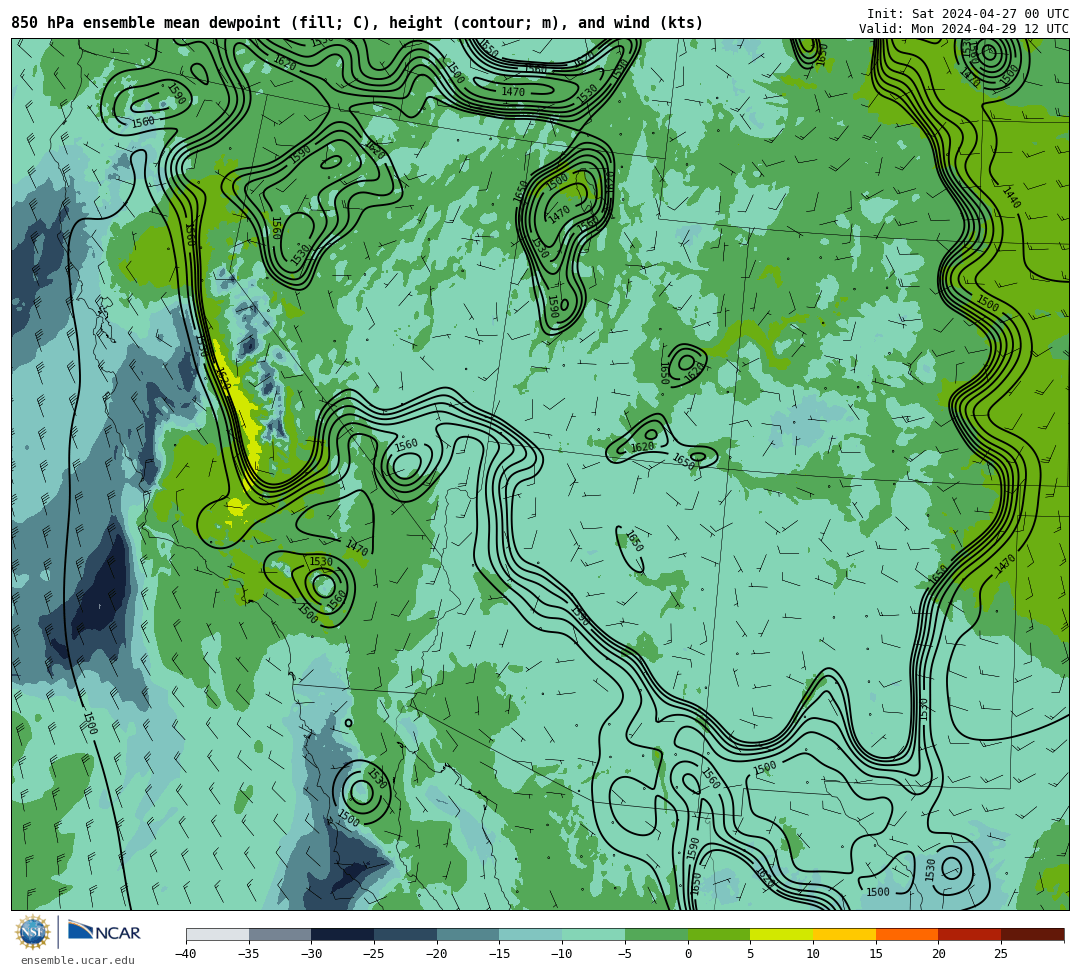
Task: Pick the -25 to -20 colorbar segment
Action: (405, 934)
